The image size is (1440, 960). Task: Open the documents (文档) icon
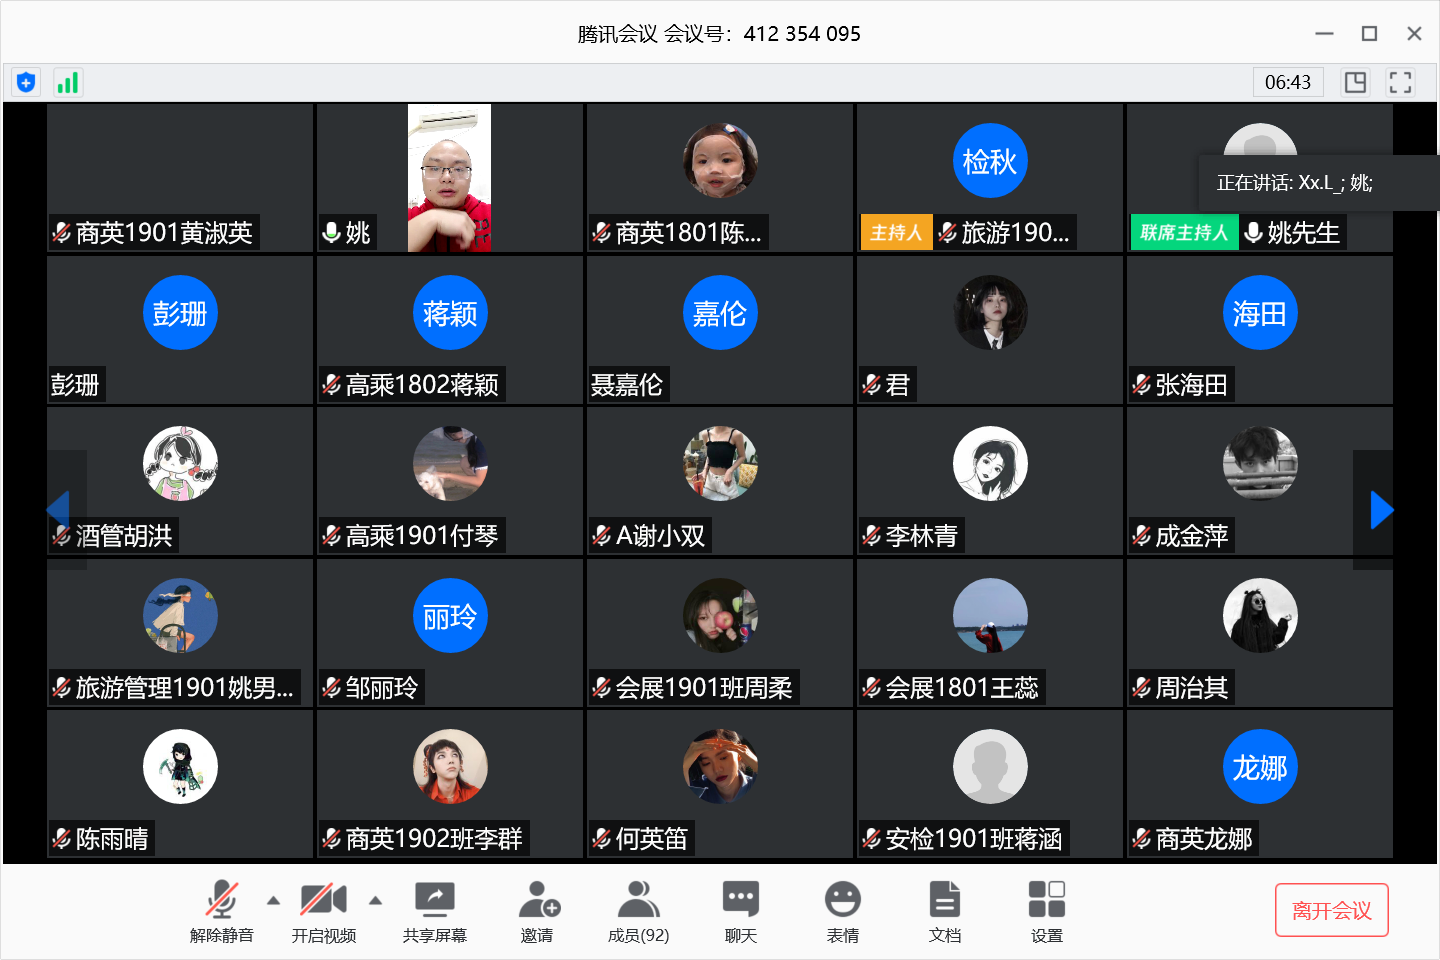click(x=944, y=910)
